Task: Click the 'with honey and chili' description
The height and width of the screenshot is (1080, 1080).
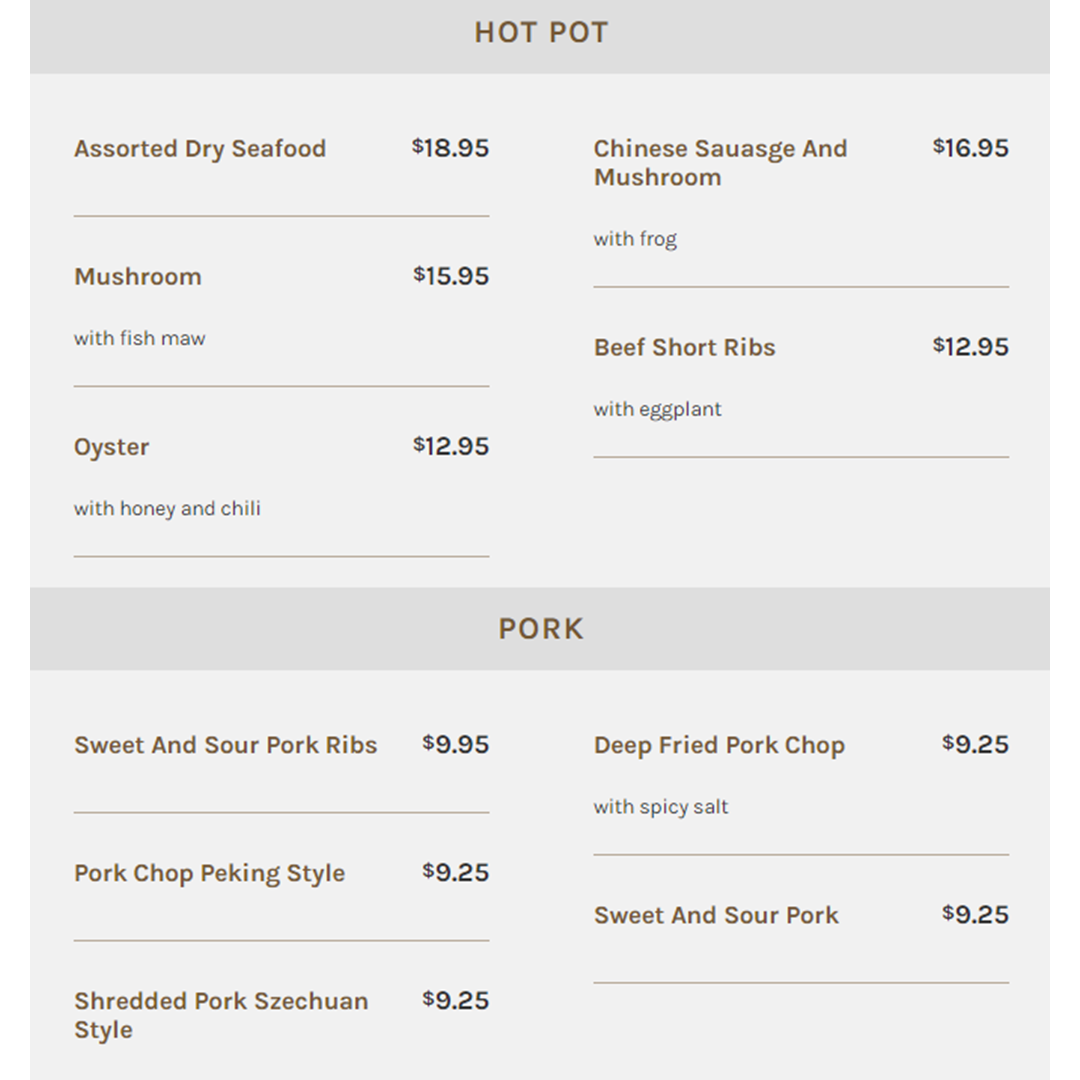Action: [167, 508]
